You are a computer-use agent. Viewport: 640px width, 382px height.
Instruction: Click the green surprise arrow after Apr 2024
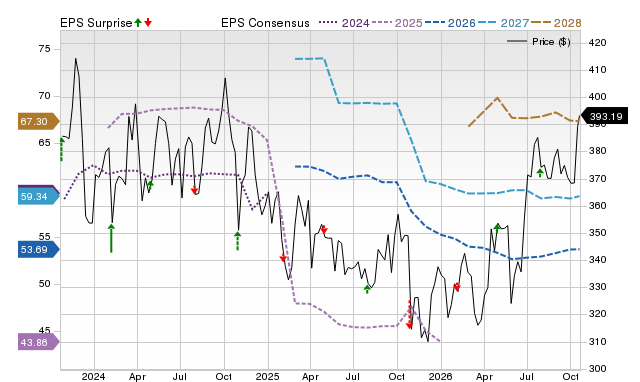pyautogui.click(x=150, y=185)
